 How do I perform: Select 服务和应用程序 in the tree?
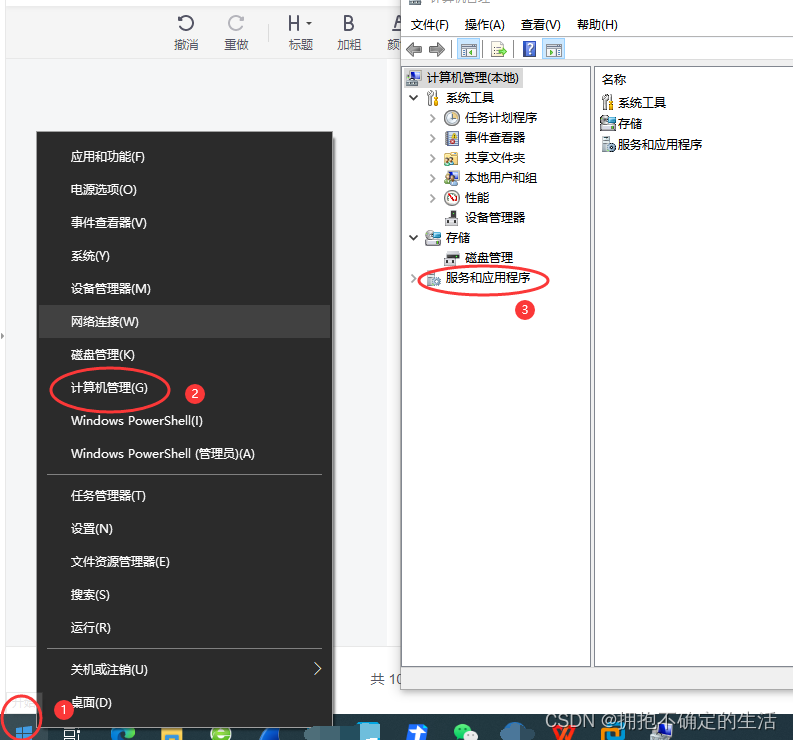pos(488,278)
